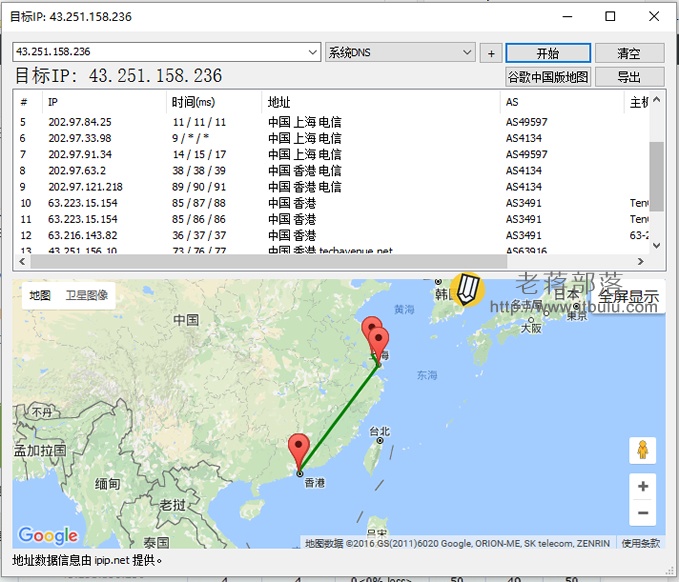Click the 香港 city label on map
679x582 pixels.
(315, 483)
